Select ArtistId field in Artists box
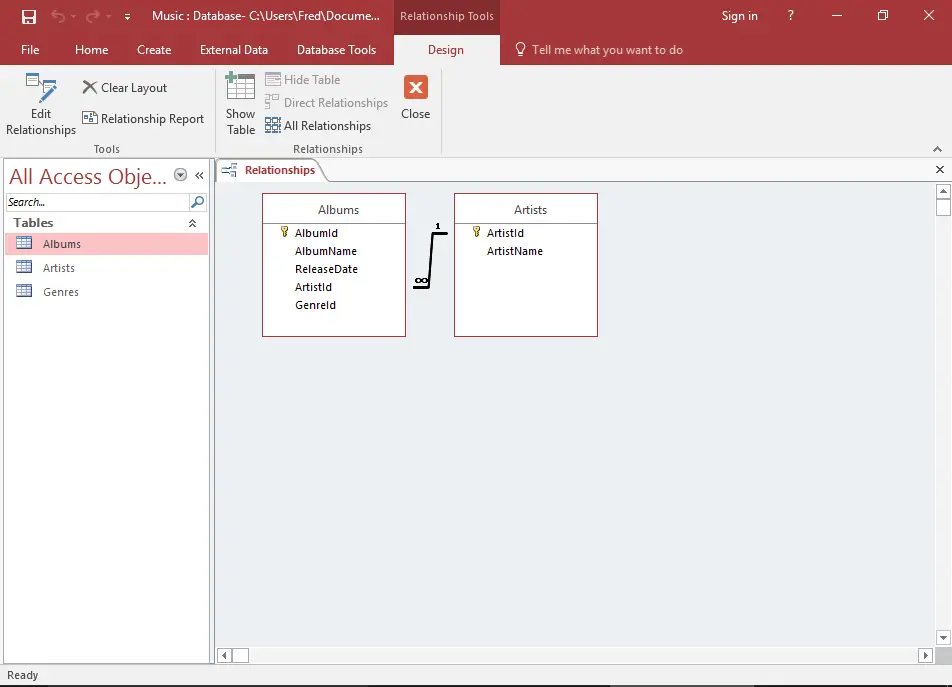Viewport: 952px width, 687px height. tap(505, 233)
